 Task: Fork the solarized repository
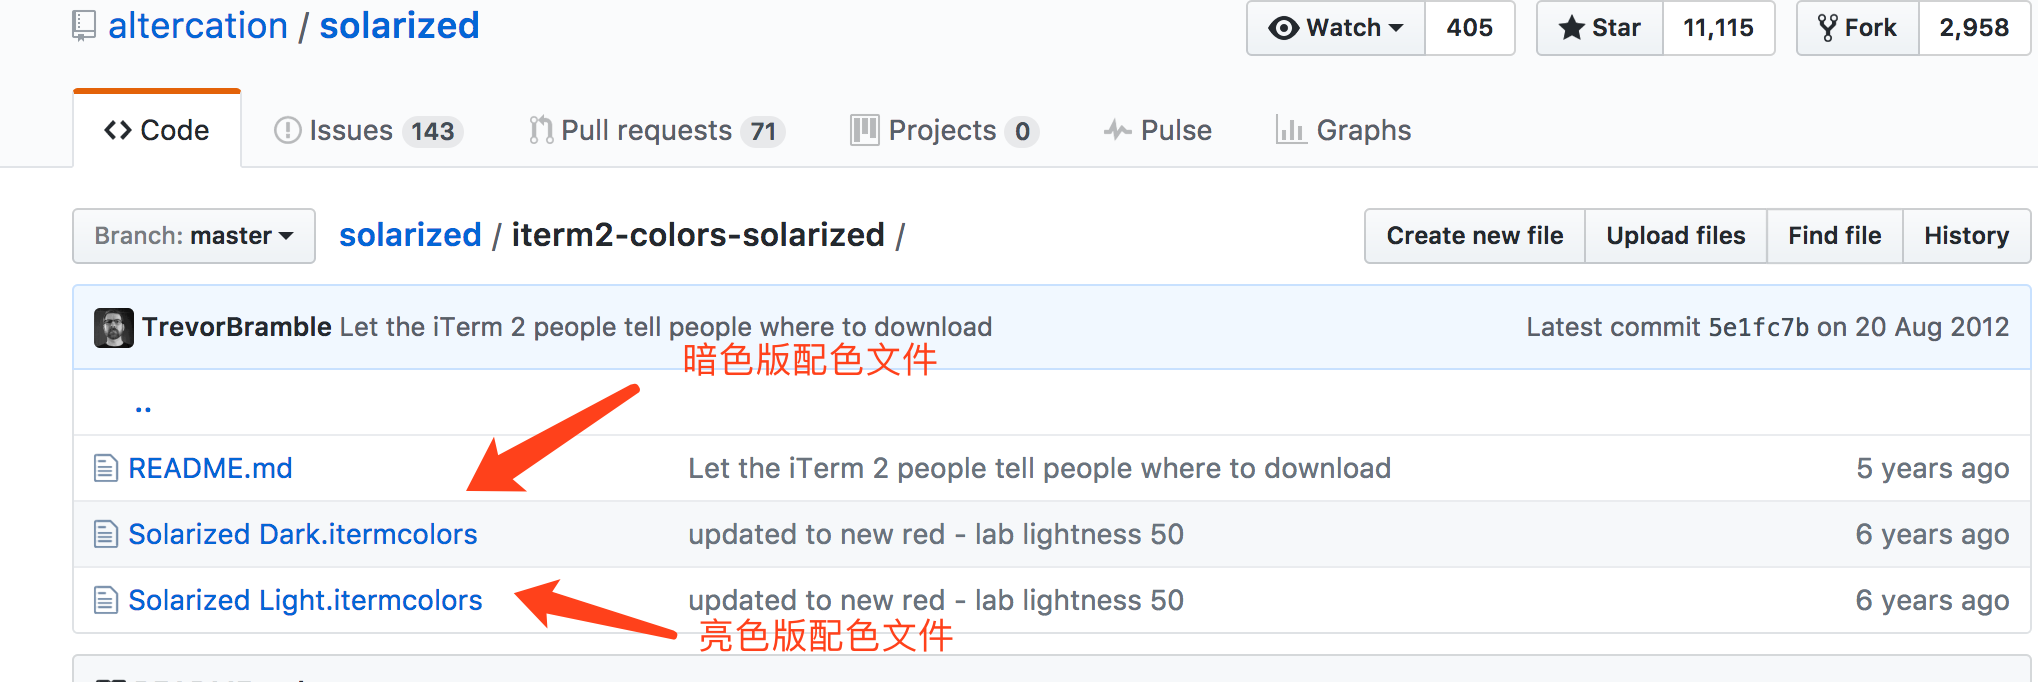coord(1858,28)
